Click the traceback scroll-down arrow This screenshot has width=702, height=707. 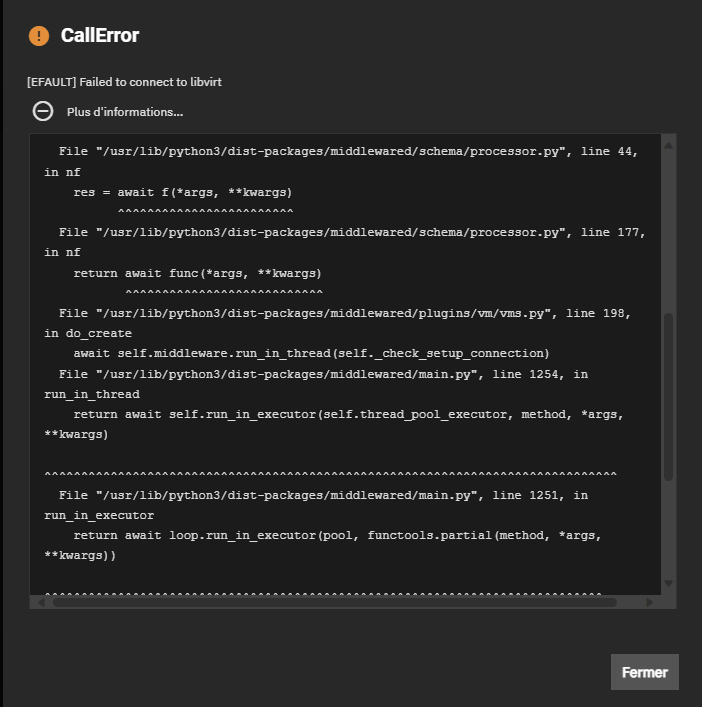(669, 583)
